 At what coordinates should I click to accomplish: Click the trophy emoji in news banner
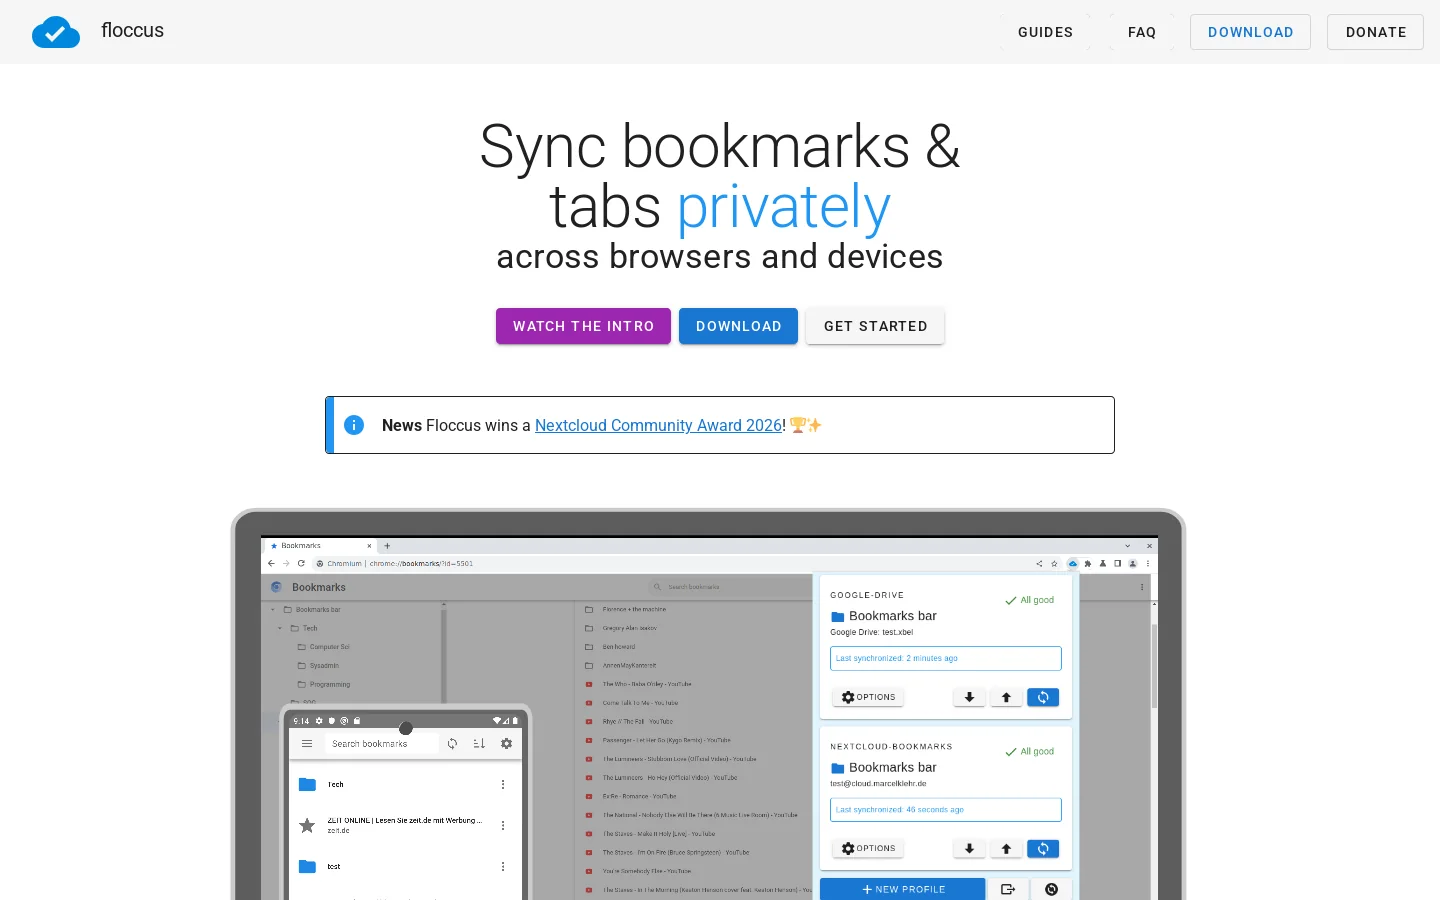[798, 425]
